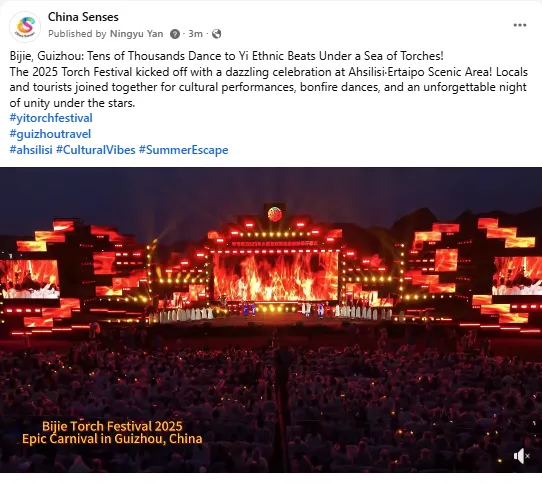
Task: Click the central fire stage screen in video
Action: [x=275, y=277]
